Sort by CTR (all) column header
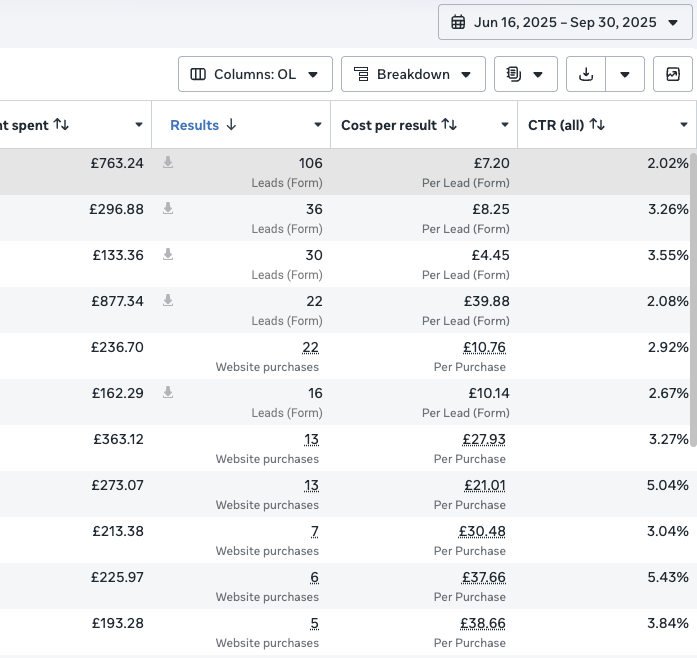Viewport: 697px width, 658px height. coord(556,125)
